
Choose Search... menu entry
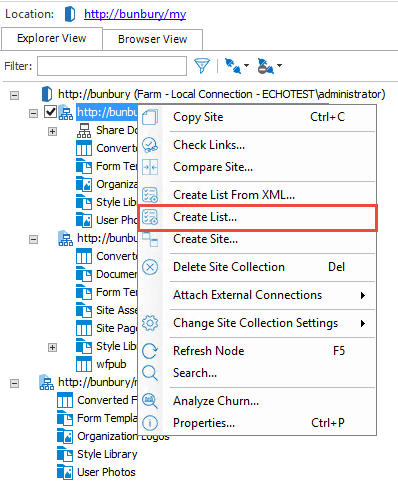pyautogui.click(x=257, y=373)
